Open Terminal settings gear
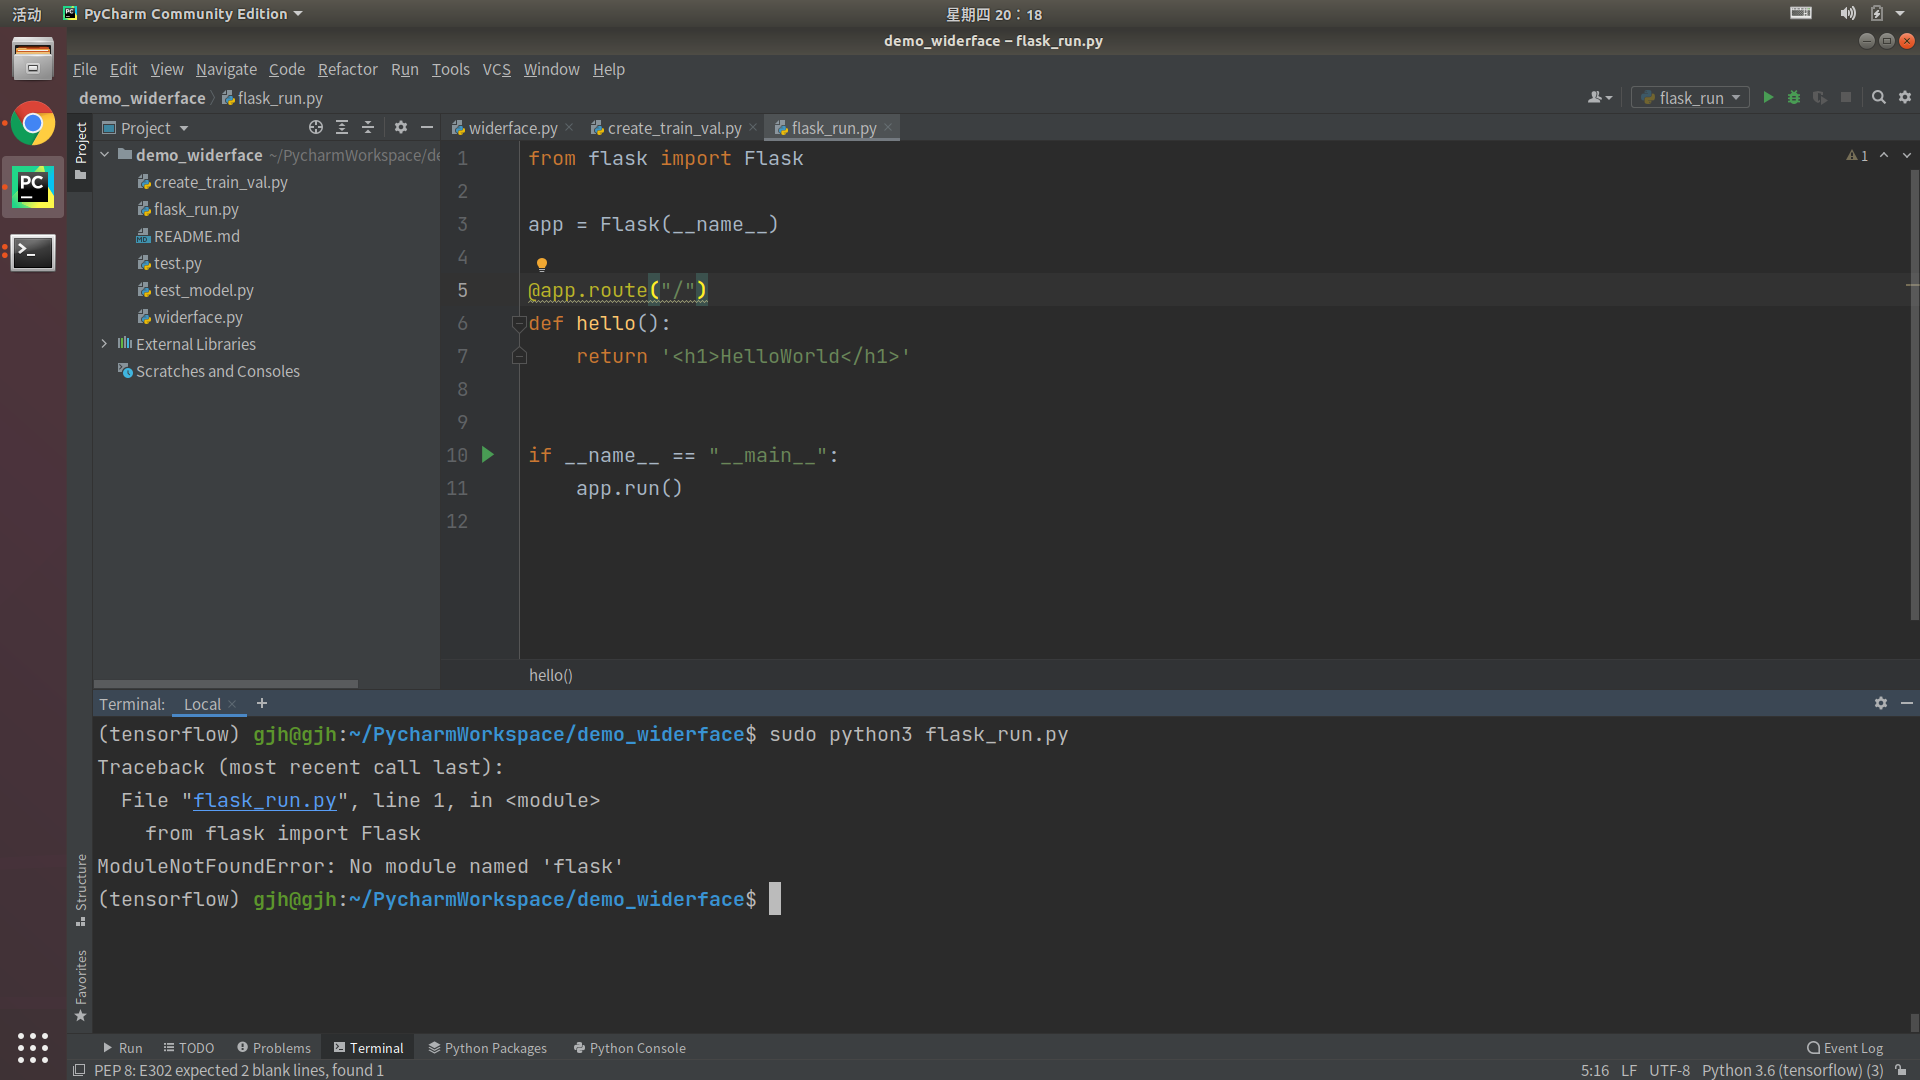This screenshot has height=1080, width=1920. coord(1881,703)
